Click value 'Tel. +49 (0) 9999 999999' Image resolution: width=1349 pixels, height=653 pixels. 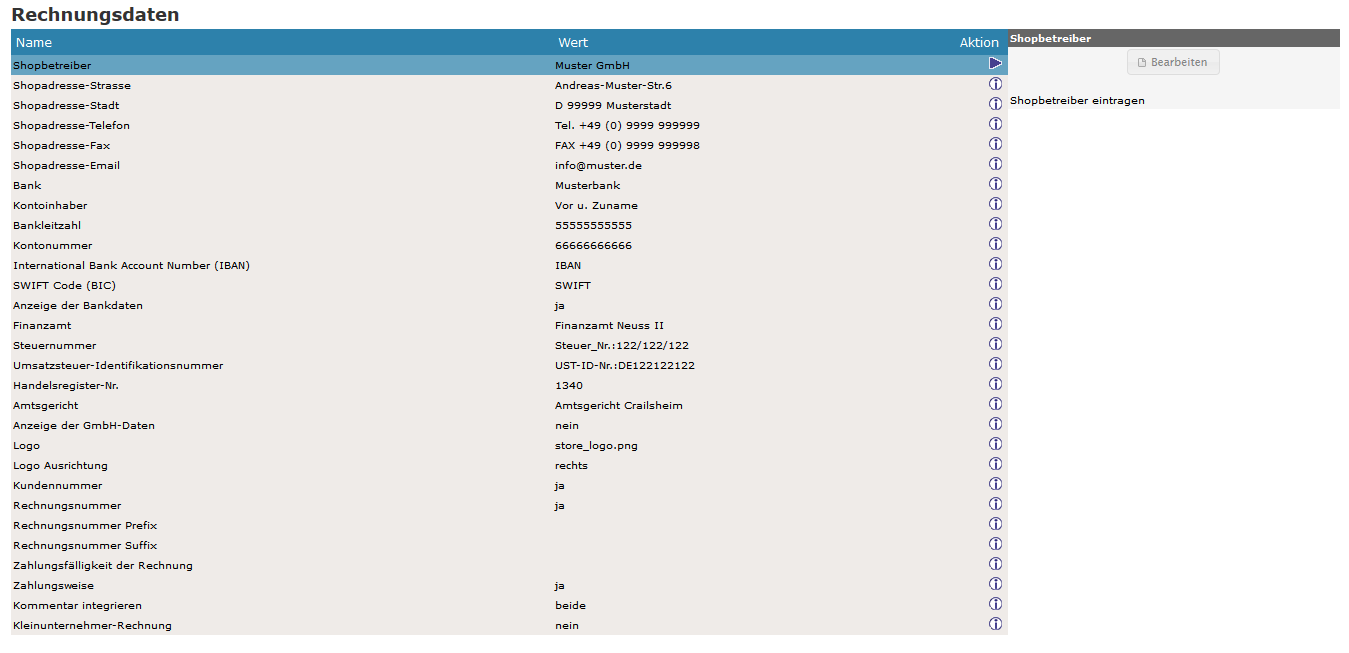point(627,125)
